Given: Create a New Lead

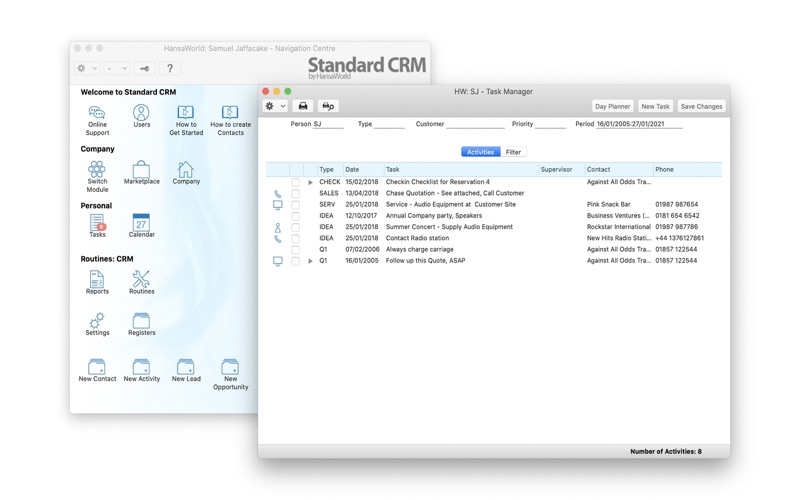Looking at the screenshot, I should [186, 370].
